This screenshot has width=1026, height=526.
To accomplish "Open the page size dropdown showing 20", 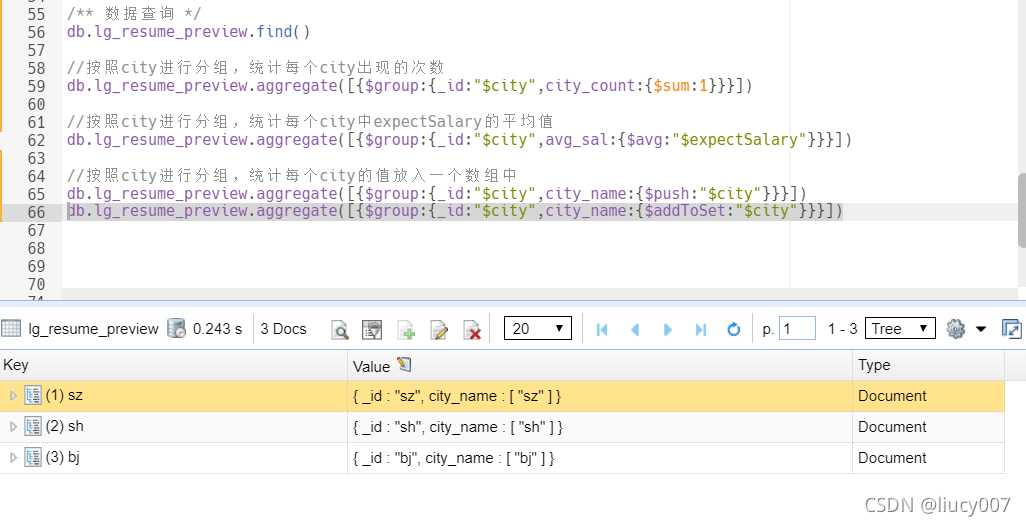I will click(538, 328).
